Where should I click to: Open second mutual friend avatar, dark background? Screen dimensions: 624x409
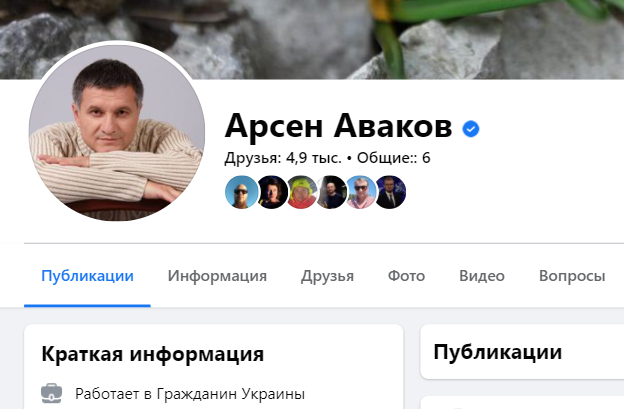(x=272, y=192)
